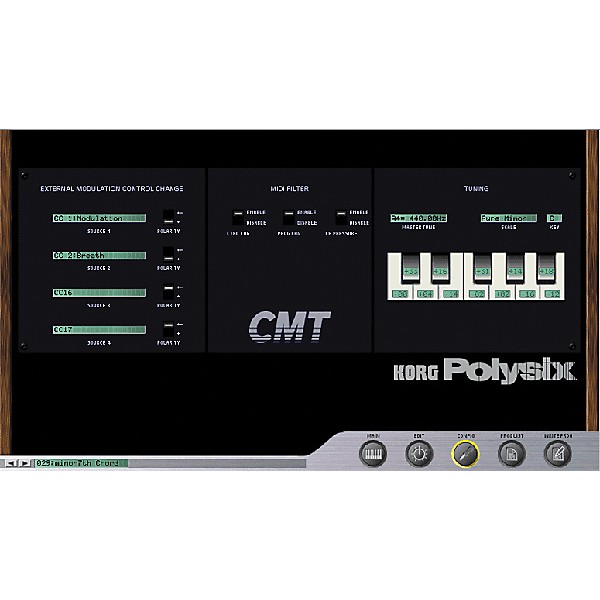Open the Edit knob page icon

point(419,454)
